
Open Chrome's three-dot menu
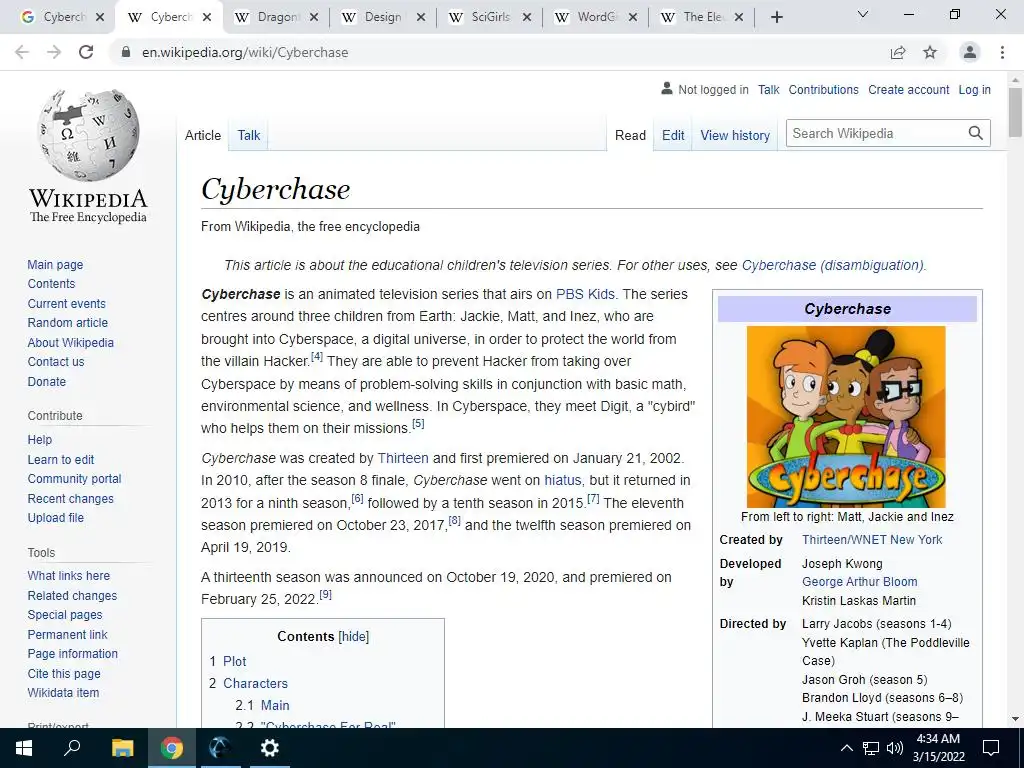[1002, 52]
